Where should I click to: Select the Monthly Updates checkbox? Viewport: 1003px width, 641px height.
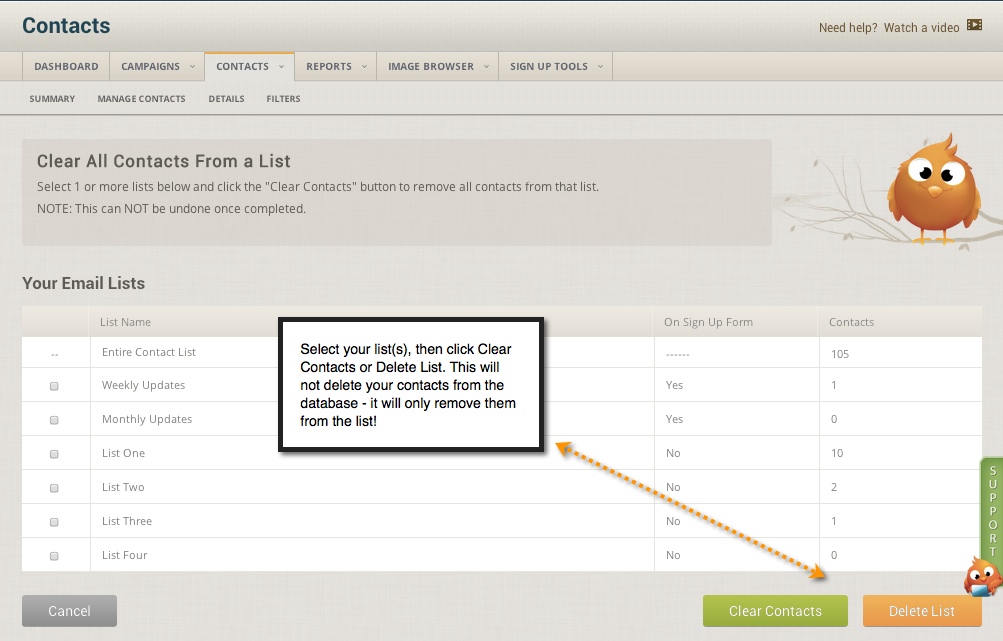coord(56,419)
